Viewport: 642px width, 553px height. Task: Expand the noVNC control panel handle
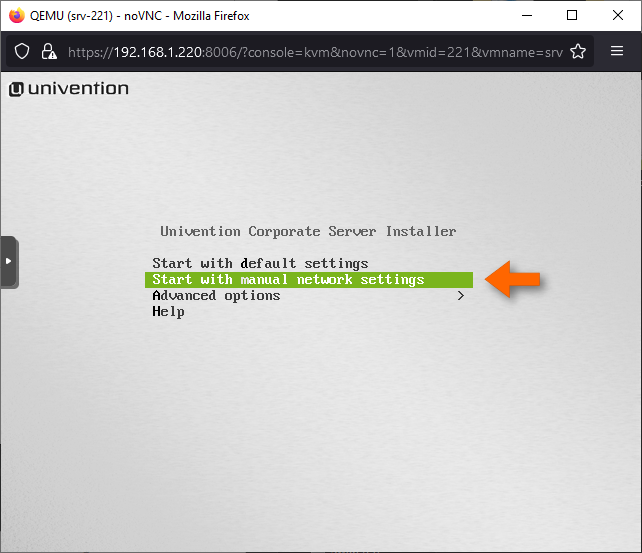(x=8, y=262)
